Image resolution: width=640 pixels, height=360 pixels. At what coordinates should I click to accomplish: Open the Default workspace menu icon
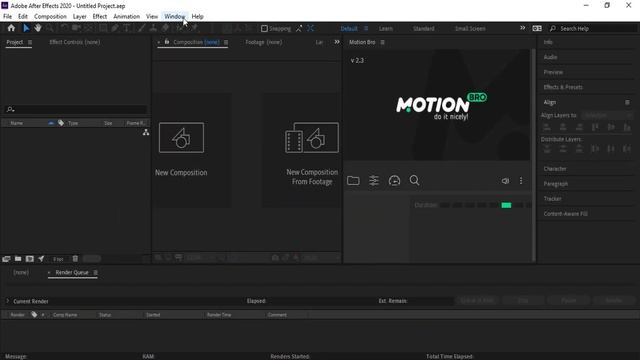366,28
